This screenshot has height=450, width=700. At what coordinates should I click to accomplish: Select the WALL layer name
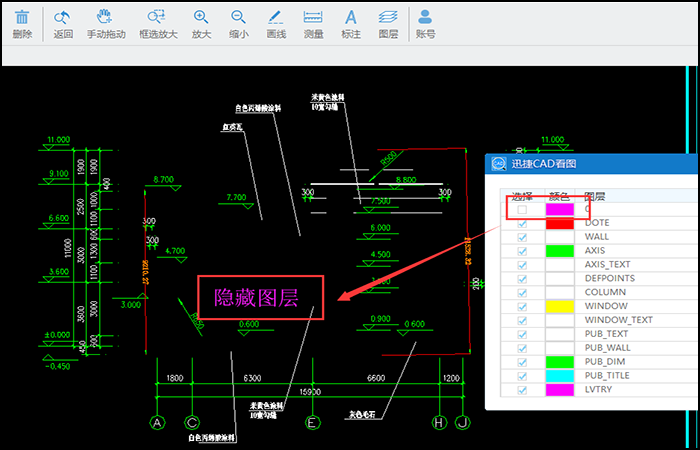pyautogui.click(x=597, y=237)
